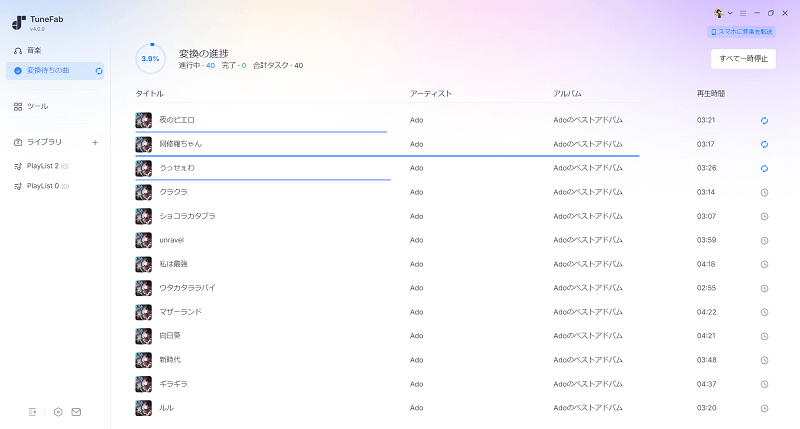Viewport: 800px width, 429px height.
Task: Click duration 03:59 of unravel
Action: pos(706,240)
